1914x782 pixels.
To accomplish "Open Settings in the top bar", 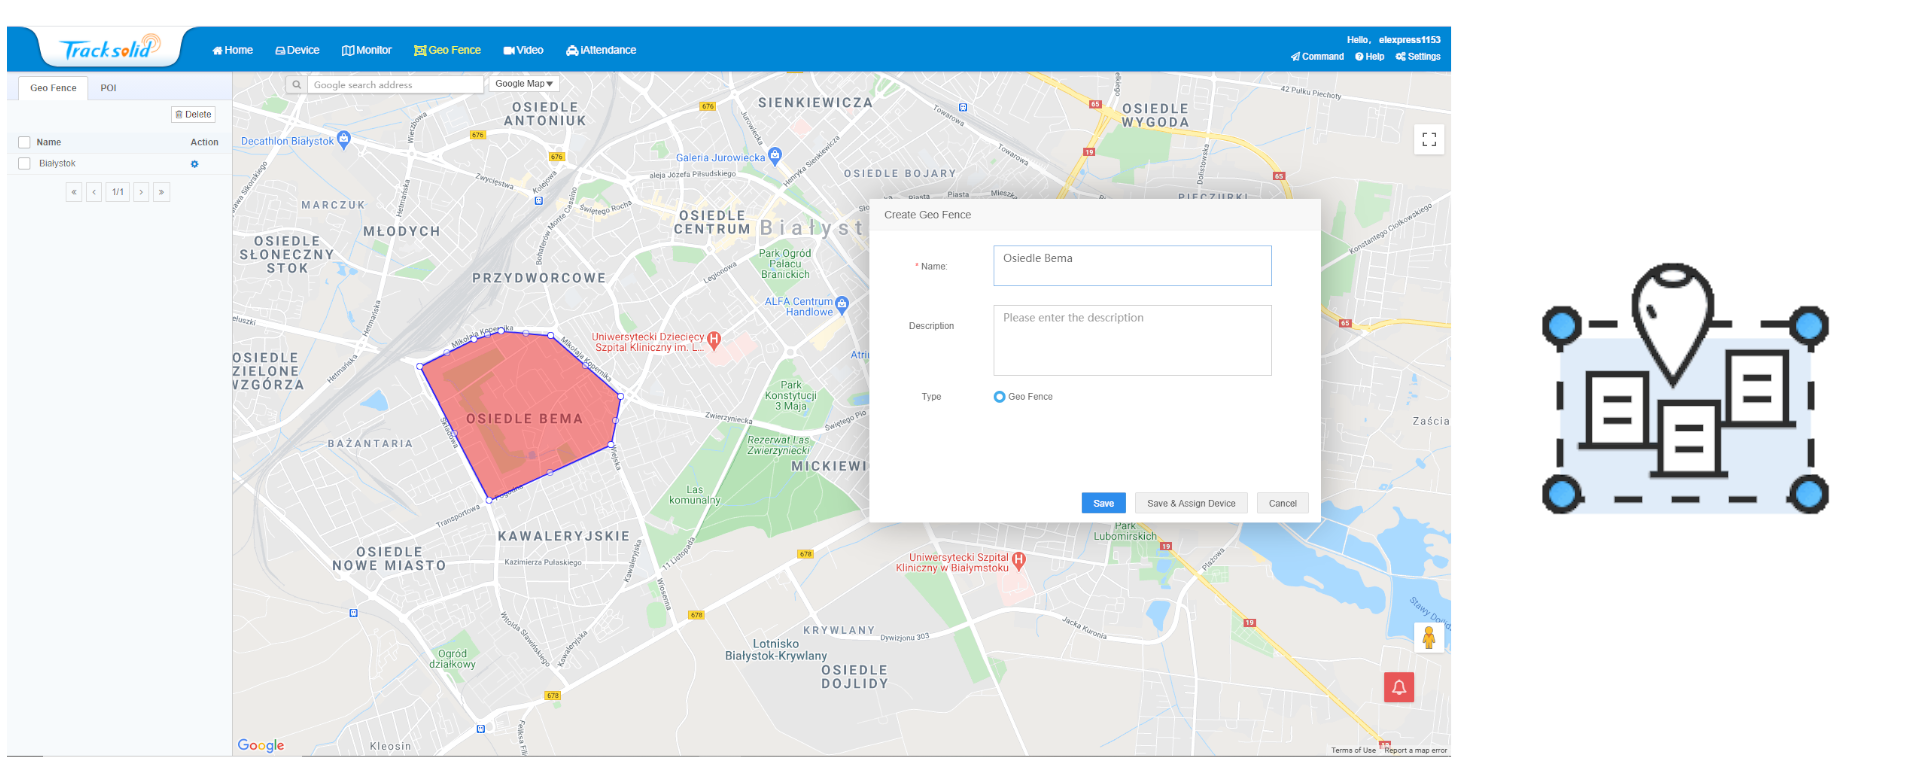I will (1418, 57).
